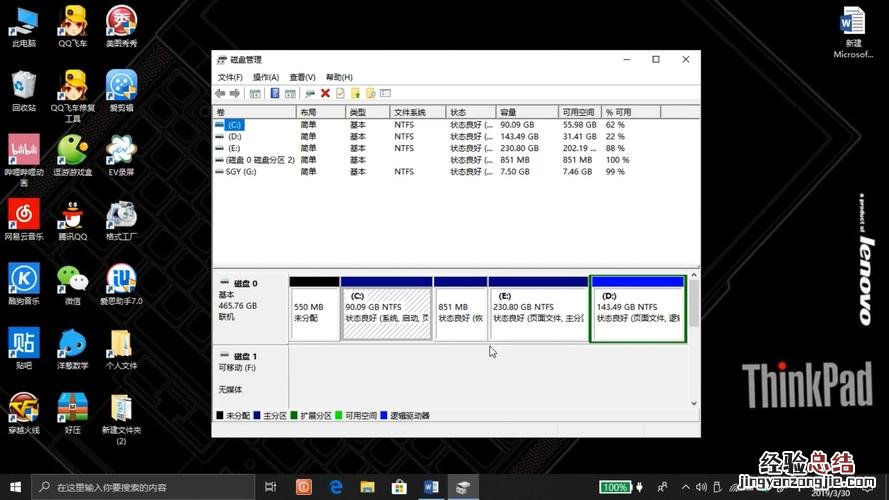Screen dimensions: 889x500
Task: Open the 帮助(H) menu
Action: point(339,77)
